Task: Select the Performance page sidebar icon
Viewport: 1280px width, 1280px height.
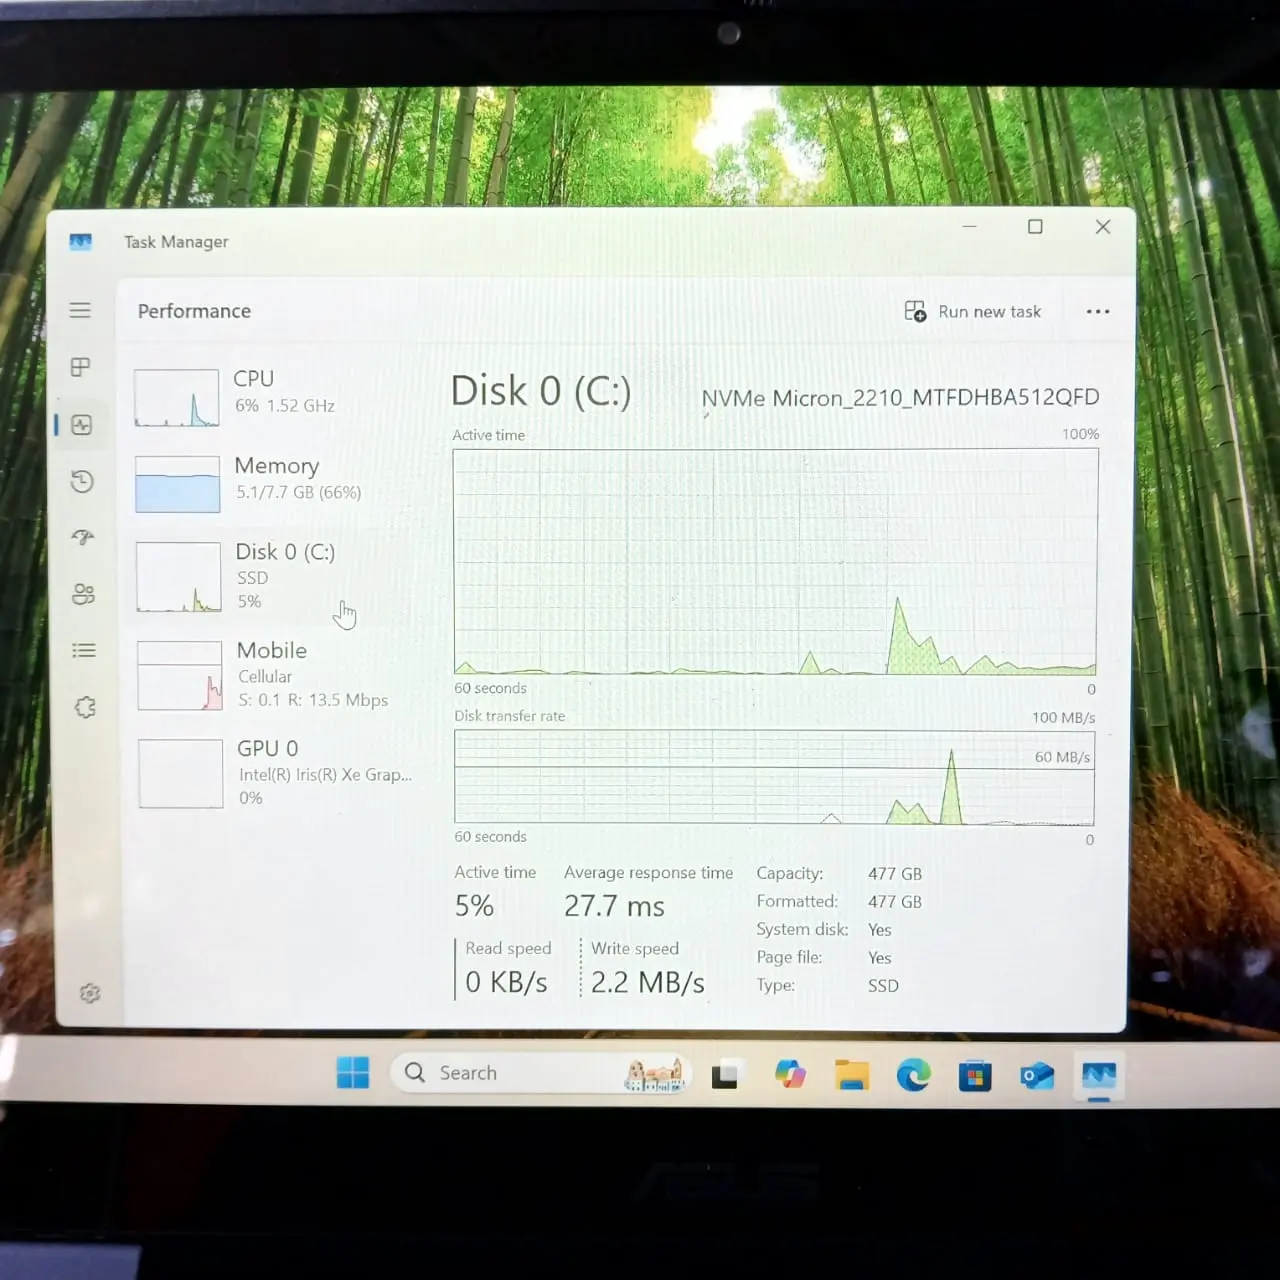Action: click(82, 425)
